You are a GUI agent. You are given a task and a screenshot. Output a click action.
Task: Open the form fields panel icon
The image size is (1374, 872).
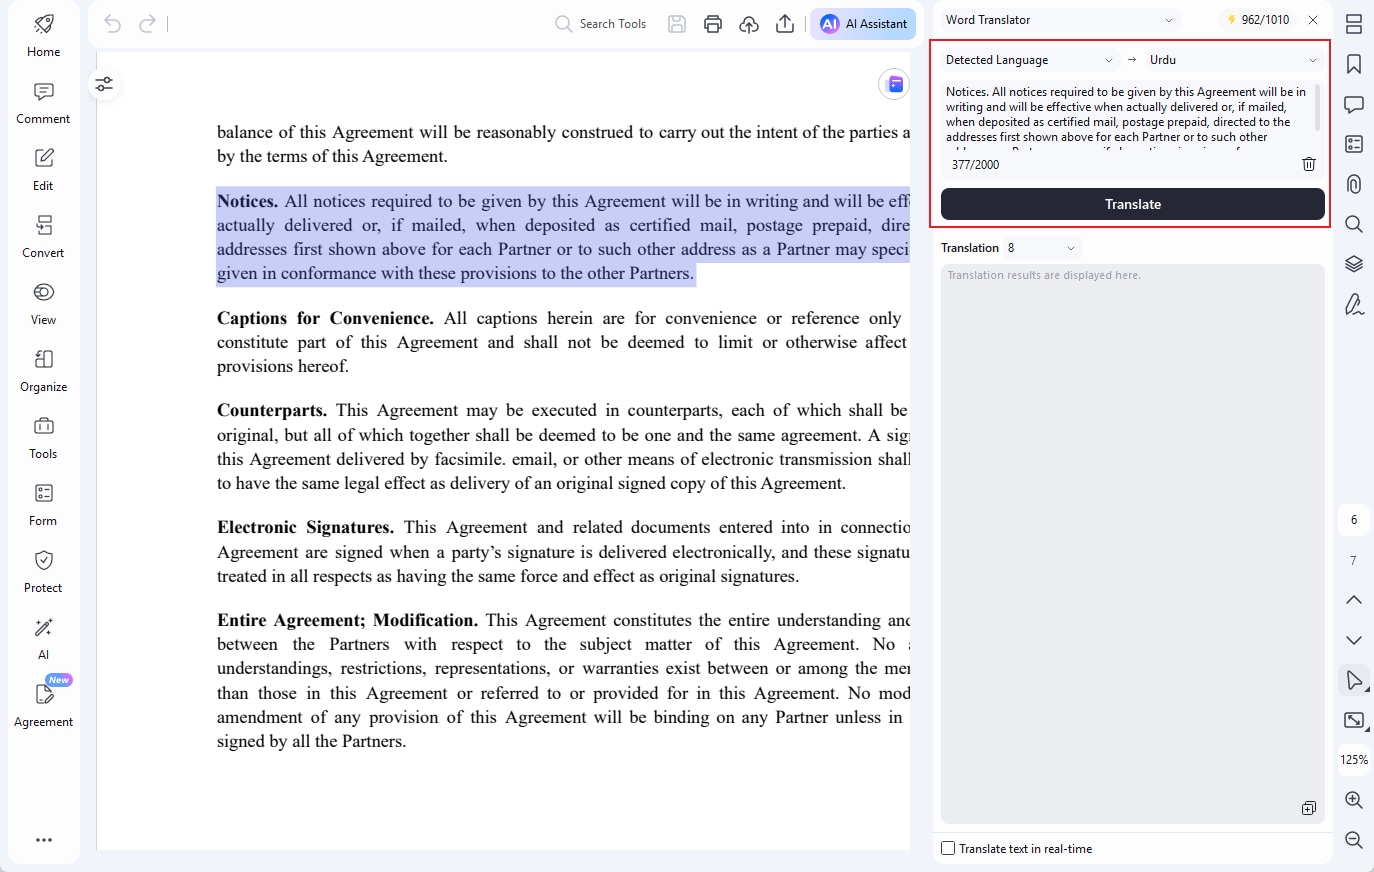point(1354,144)
